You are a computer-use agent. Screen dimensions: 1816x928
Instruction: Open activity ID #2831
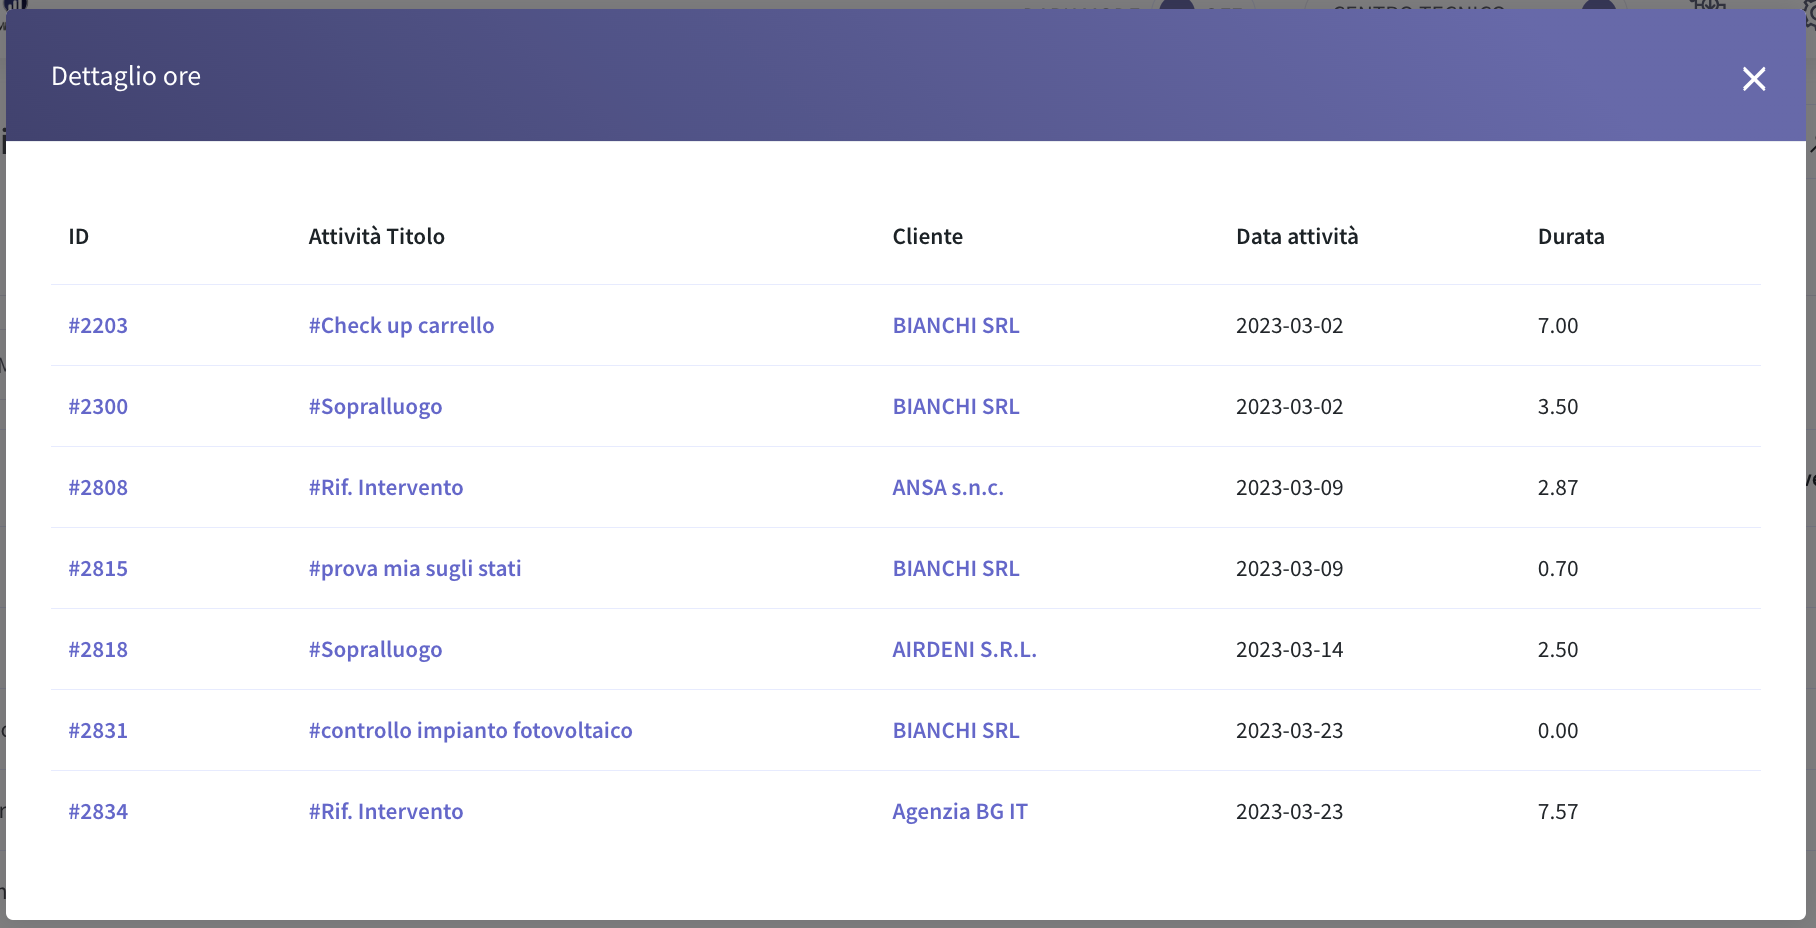coord(98,731)
